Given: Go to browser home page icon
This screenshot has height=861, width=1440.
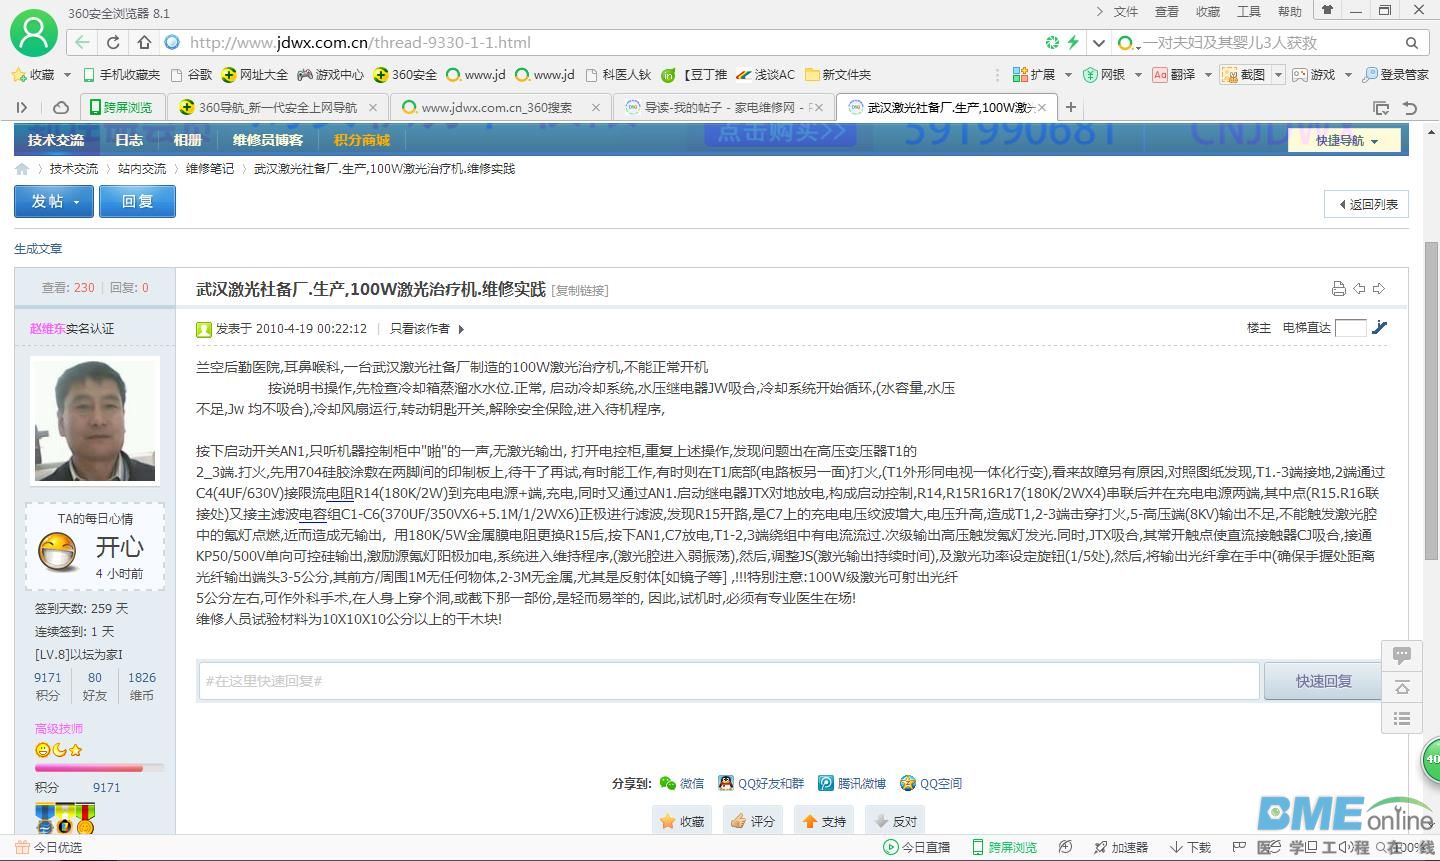Looking at the screenshot, I should pos(144,43).
